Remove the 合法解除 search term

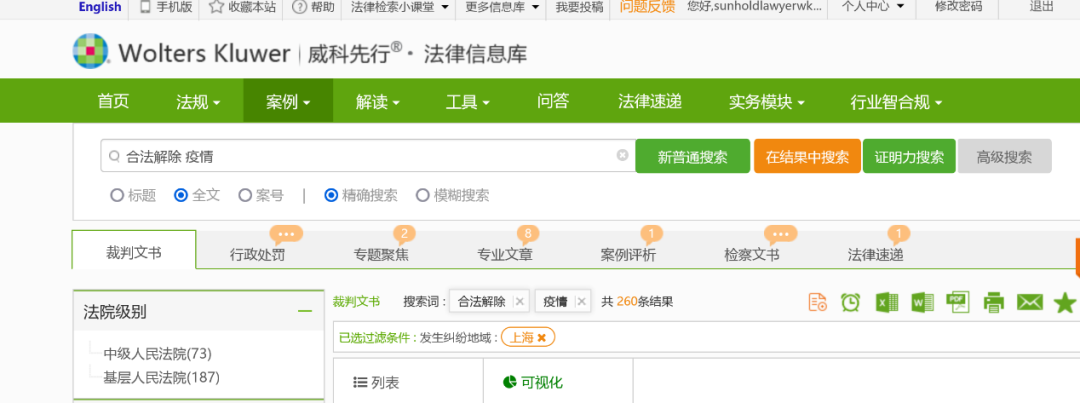tap(519, 301)
